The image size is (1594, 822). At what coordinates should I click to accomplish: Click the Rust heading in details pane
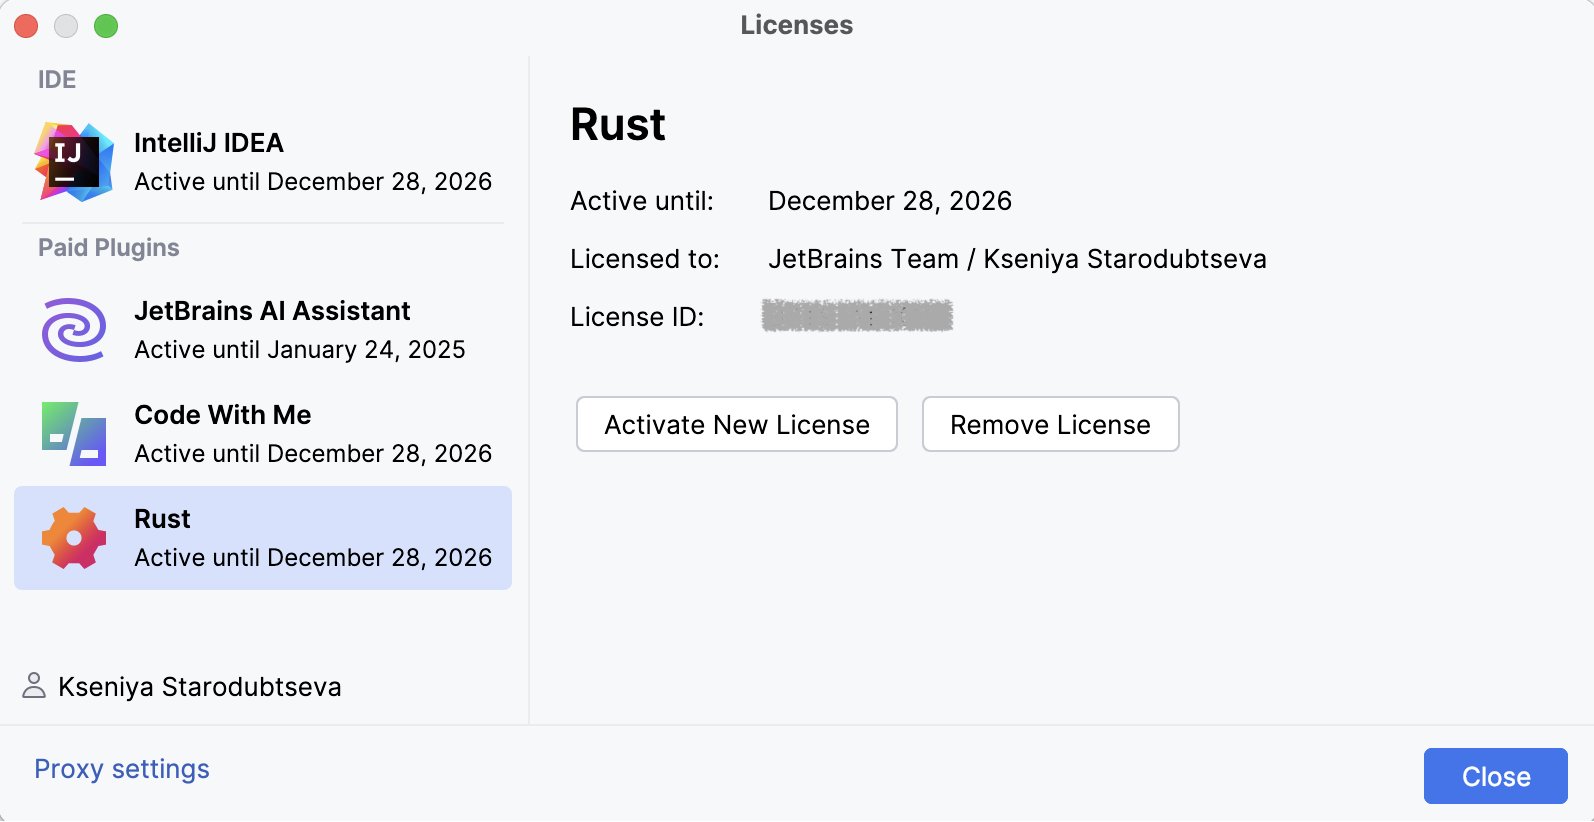618,125
